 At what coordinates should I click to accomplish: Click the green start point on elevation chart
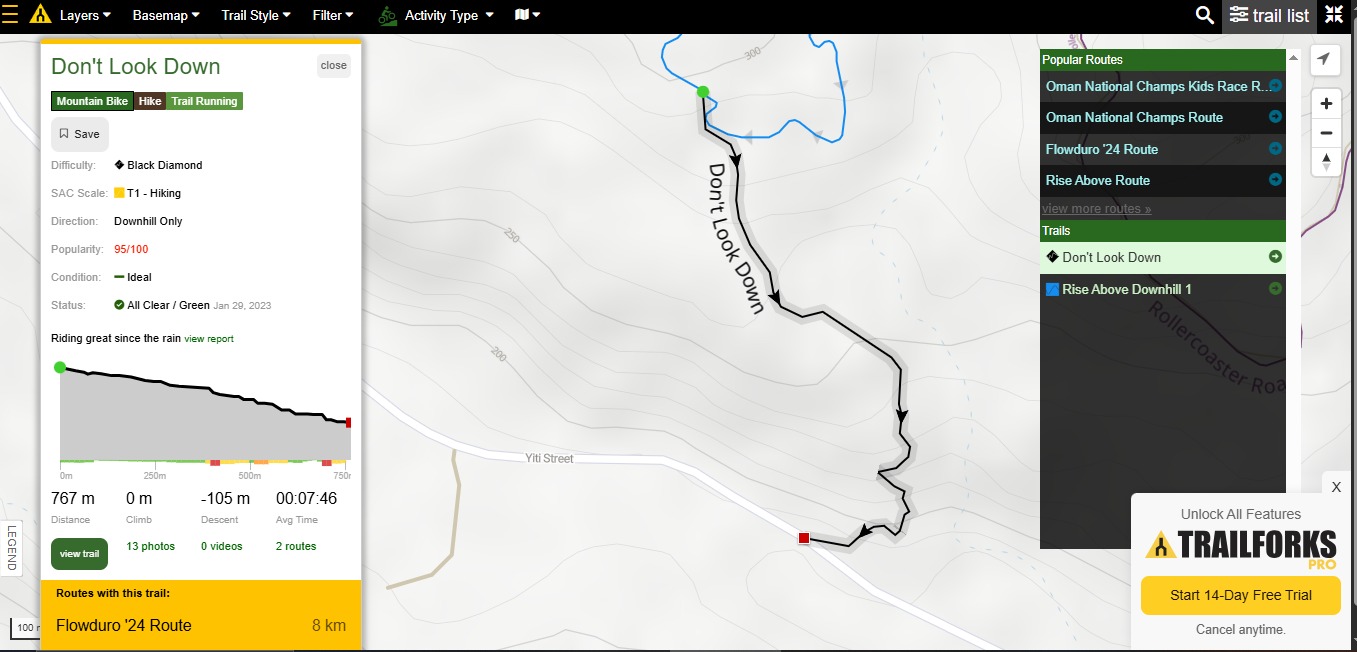tap(60, 367)
